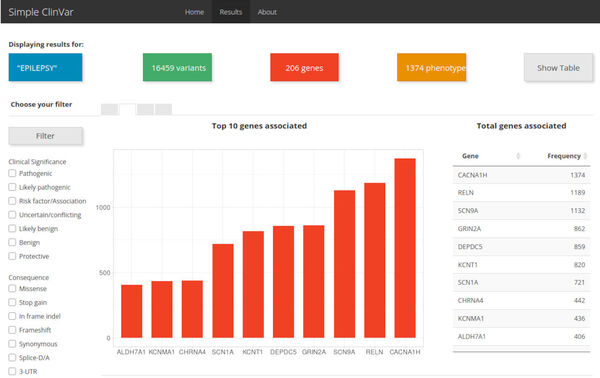The width and height of the screenshot is (600, 378).
Task: Check the Missense consequence option
Action: (x=12, y=288)
